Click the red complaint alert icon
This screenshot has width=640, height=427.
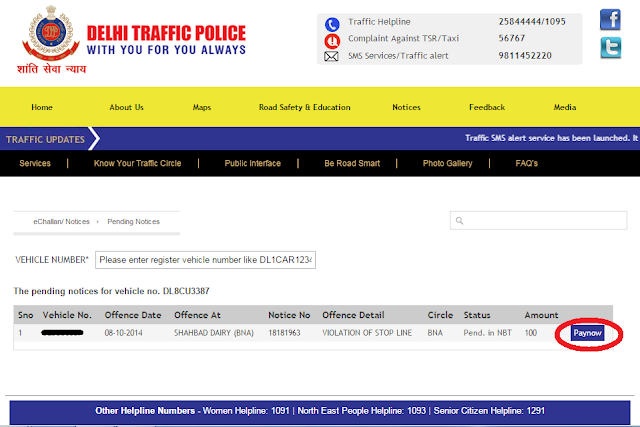click(332, 41)
